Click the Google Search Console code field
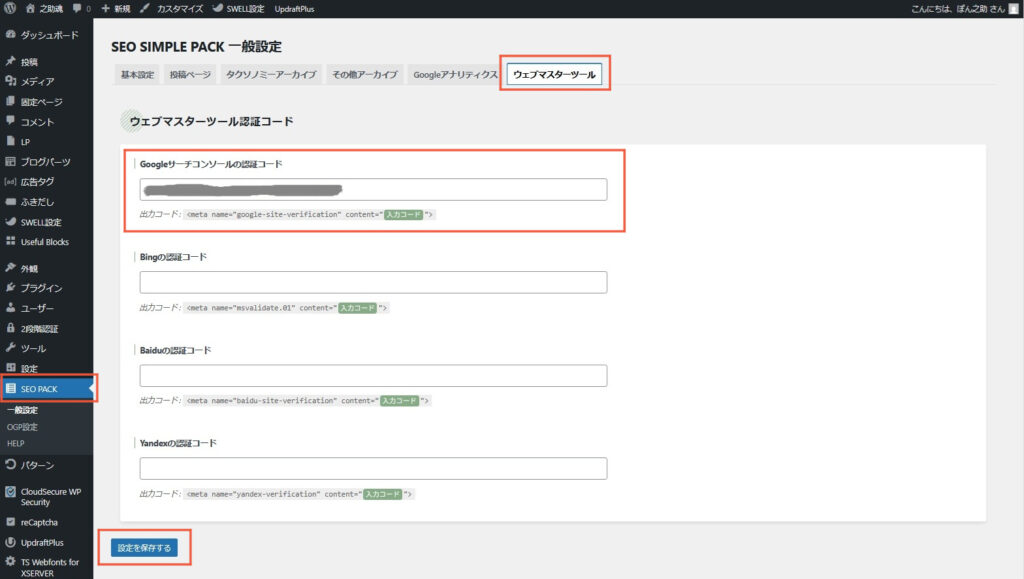 click(x=373, y=189)
